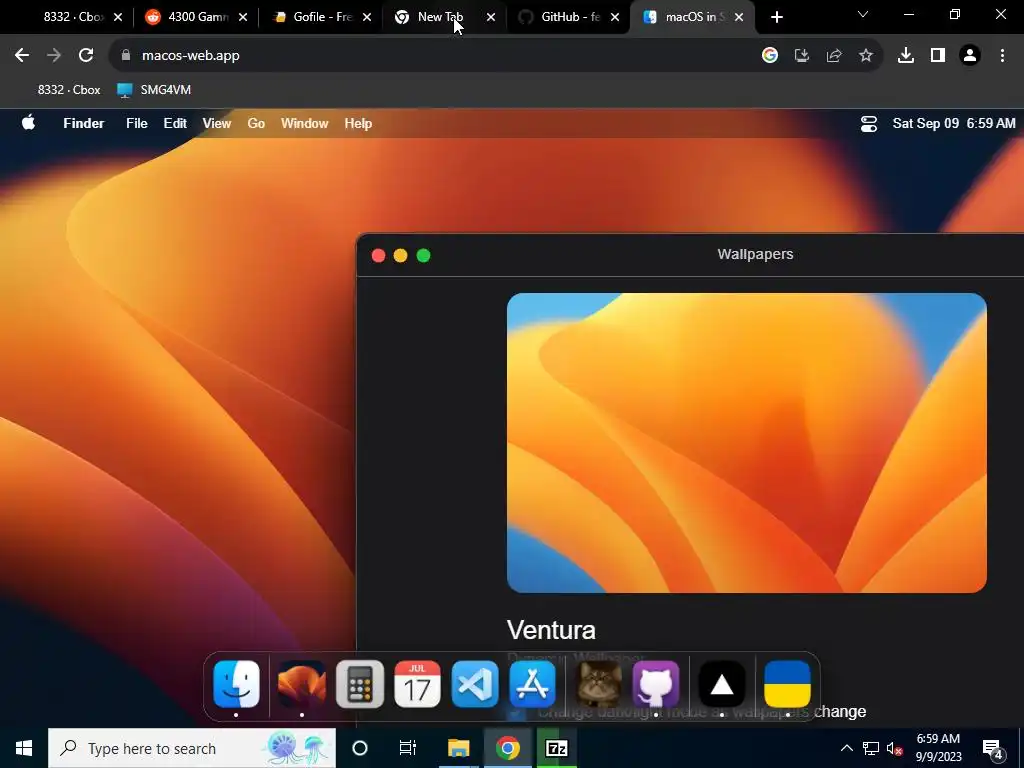Screen dimensions: 1024x768
Task: Open the Vercel triangle dock icon
Action: coord(722,684)
